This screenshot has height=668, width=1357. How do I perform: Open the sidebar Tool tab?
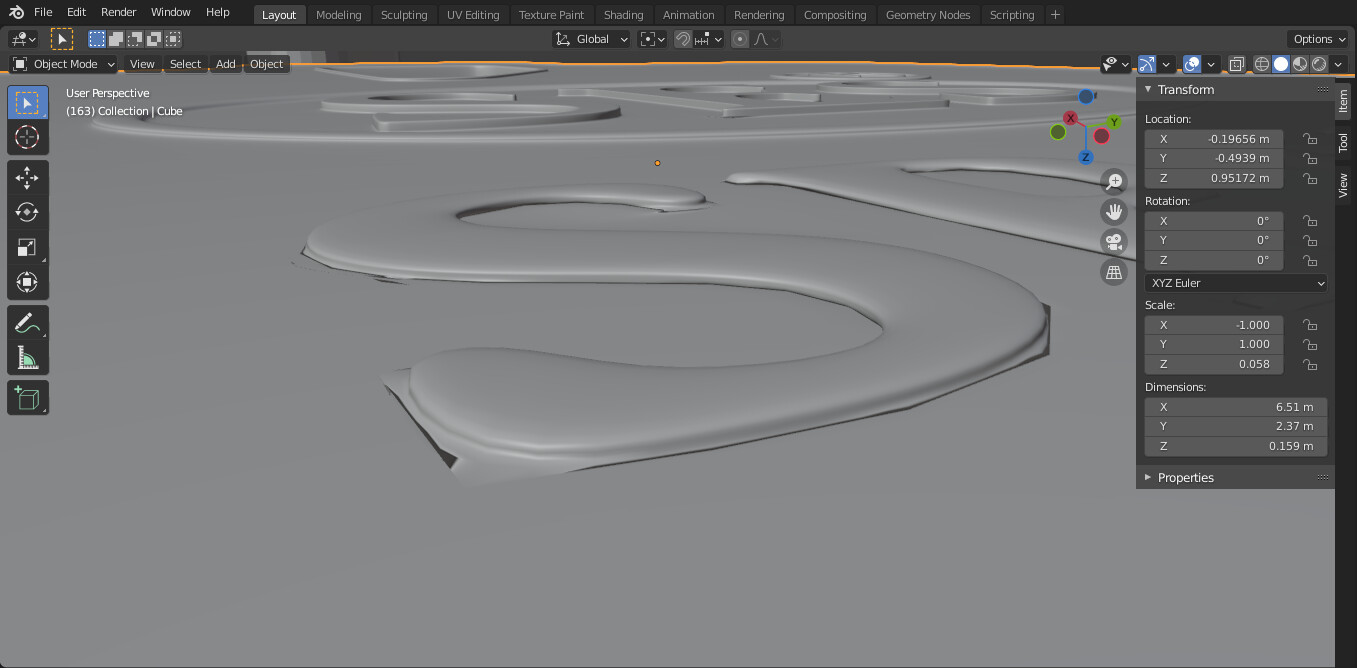[x=1343, y=142]
